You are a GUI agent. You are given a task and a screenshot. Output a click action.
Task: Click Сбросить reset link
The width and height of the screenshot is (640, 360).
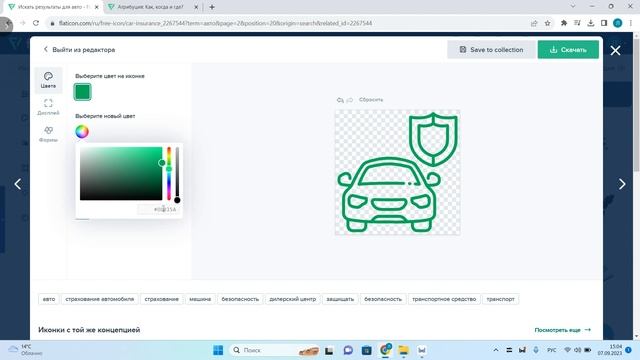(x=371, y=100)
